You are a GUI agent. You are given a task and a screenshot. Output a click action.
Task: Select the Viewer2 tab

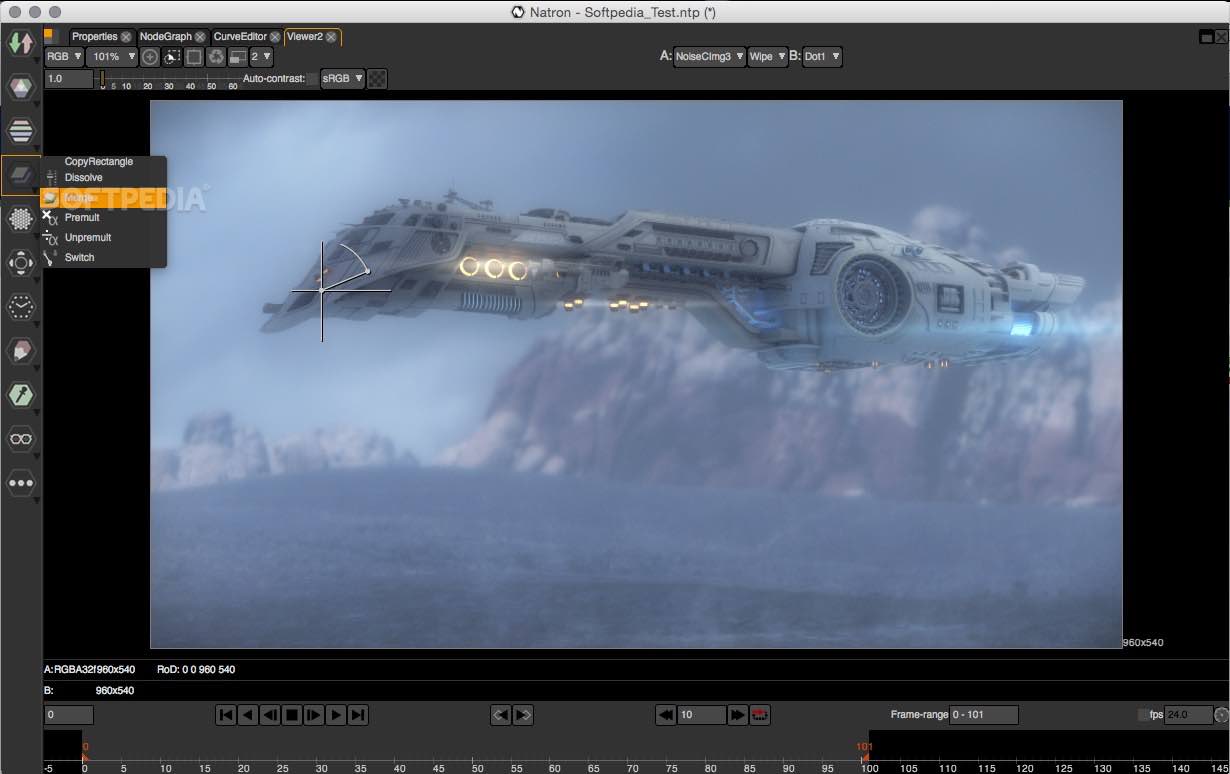pos(305,37)
